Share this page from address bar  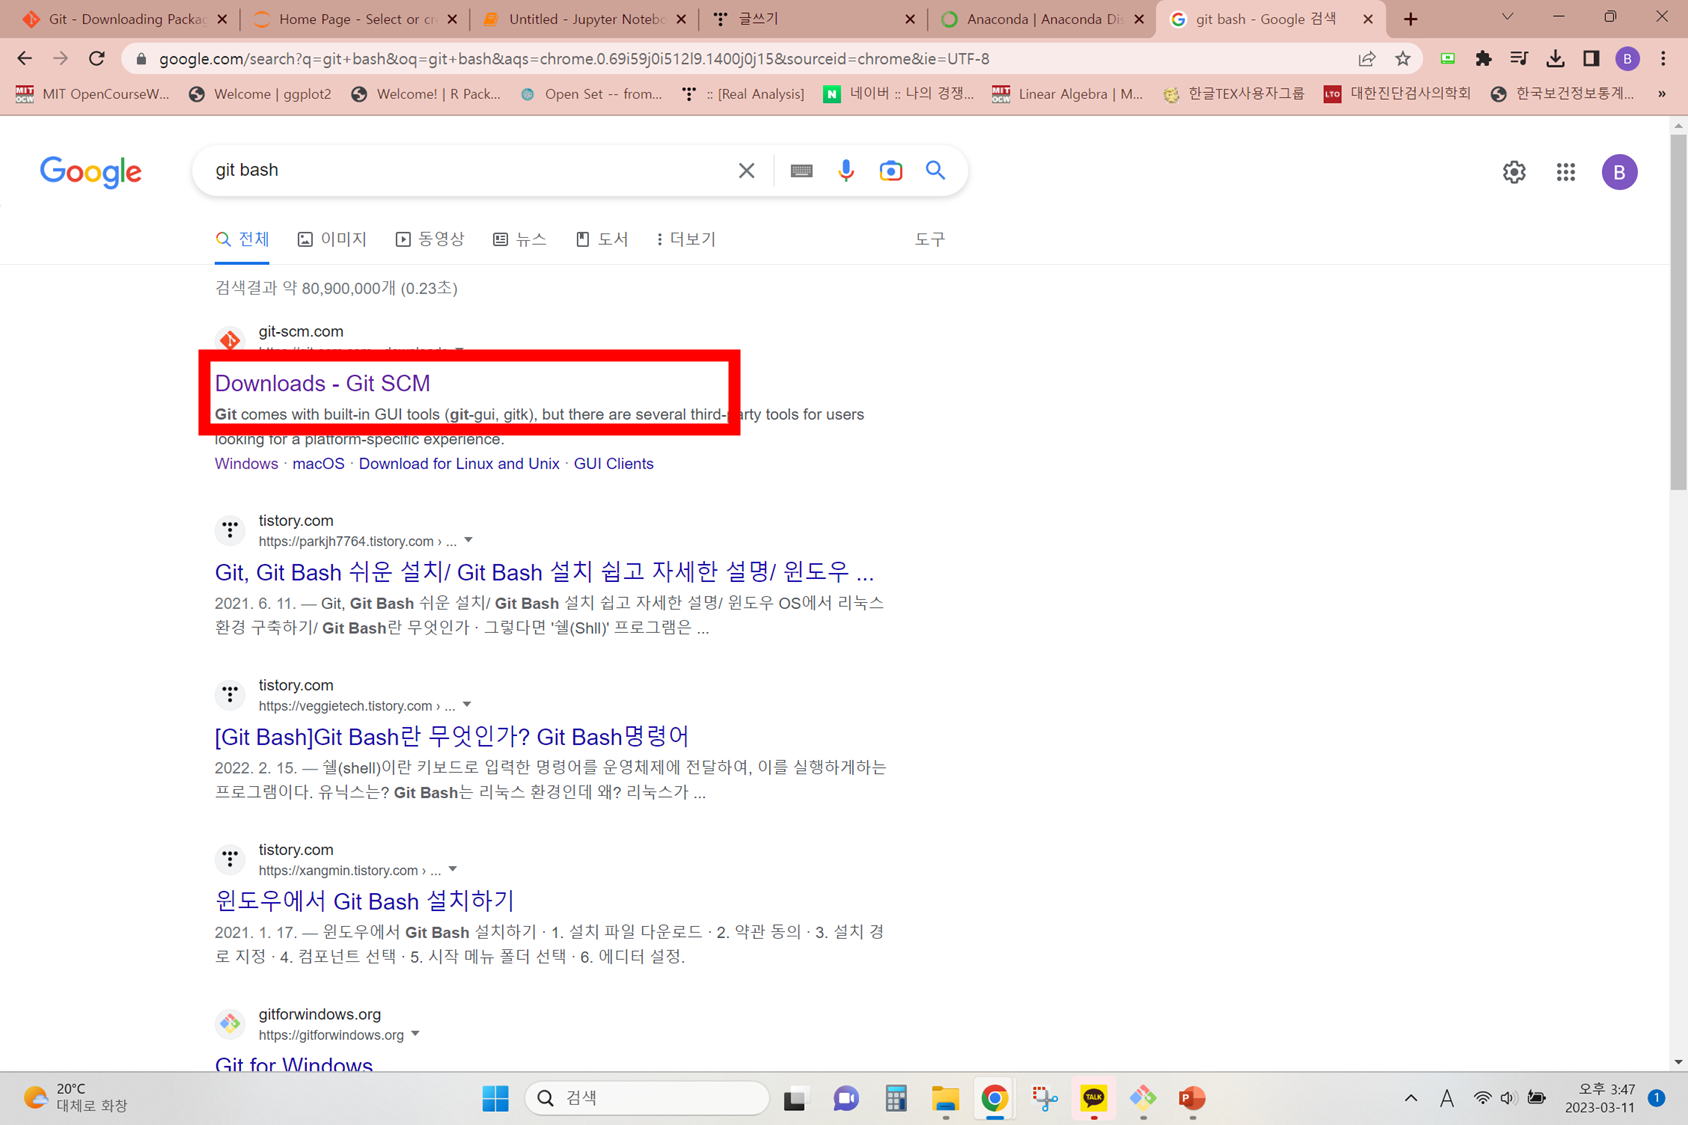(1367, 59)
